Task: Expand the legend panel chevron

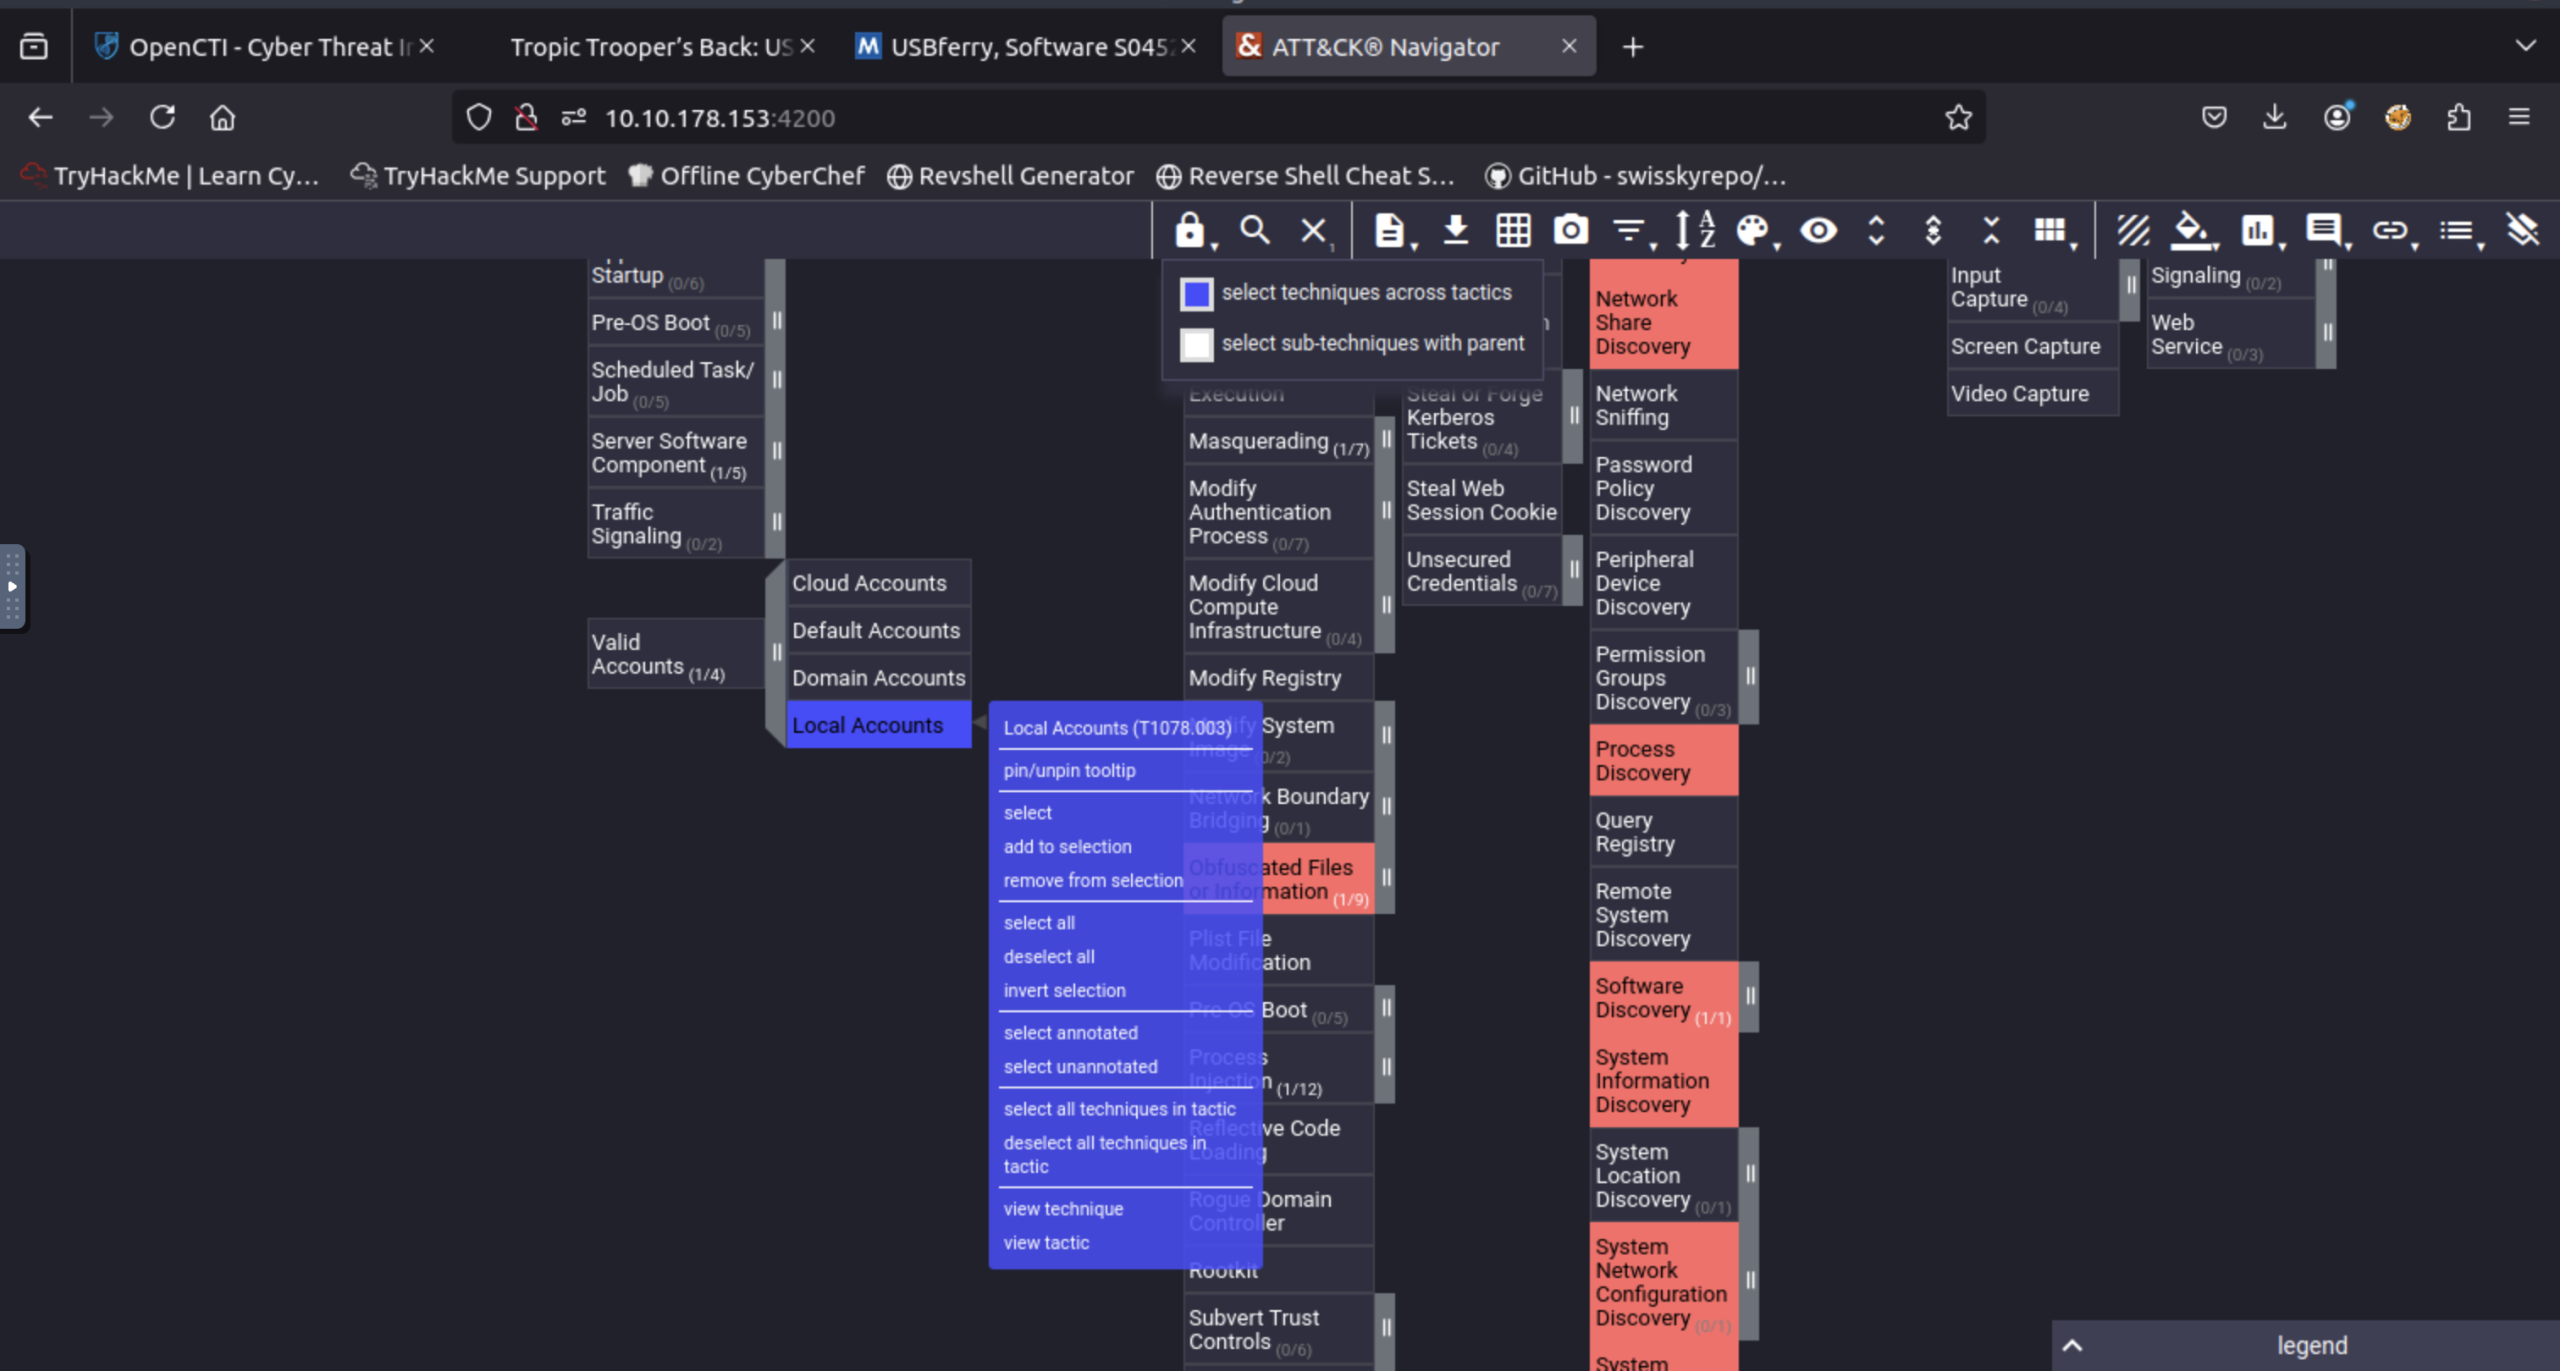Action: pyautogui.click(x=2073, y=1345)
